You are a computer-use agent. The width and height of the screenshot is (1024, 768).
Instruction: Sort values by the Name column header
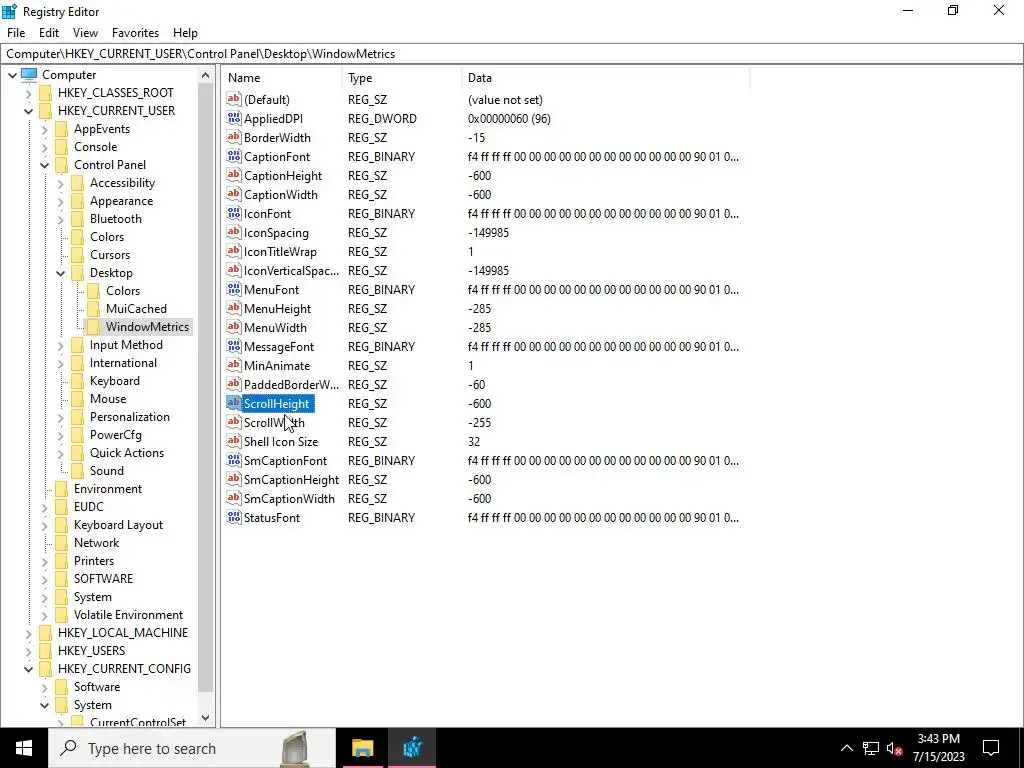click(281, 78)
